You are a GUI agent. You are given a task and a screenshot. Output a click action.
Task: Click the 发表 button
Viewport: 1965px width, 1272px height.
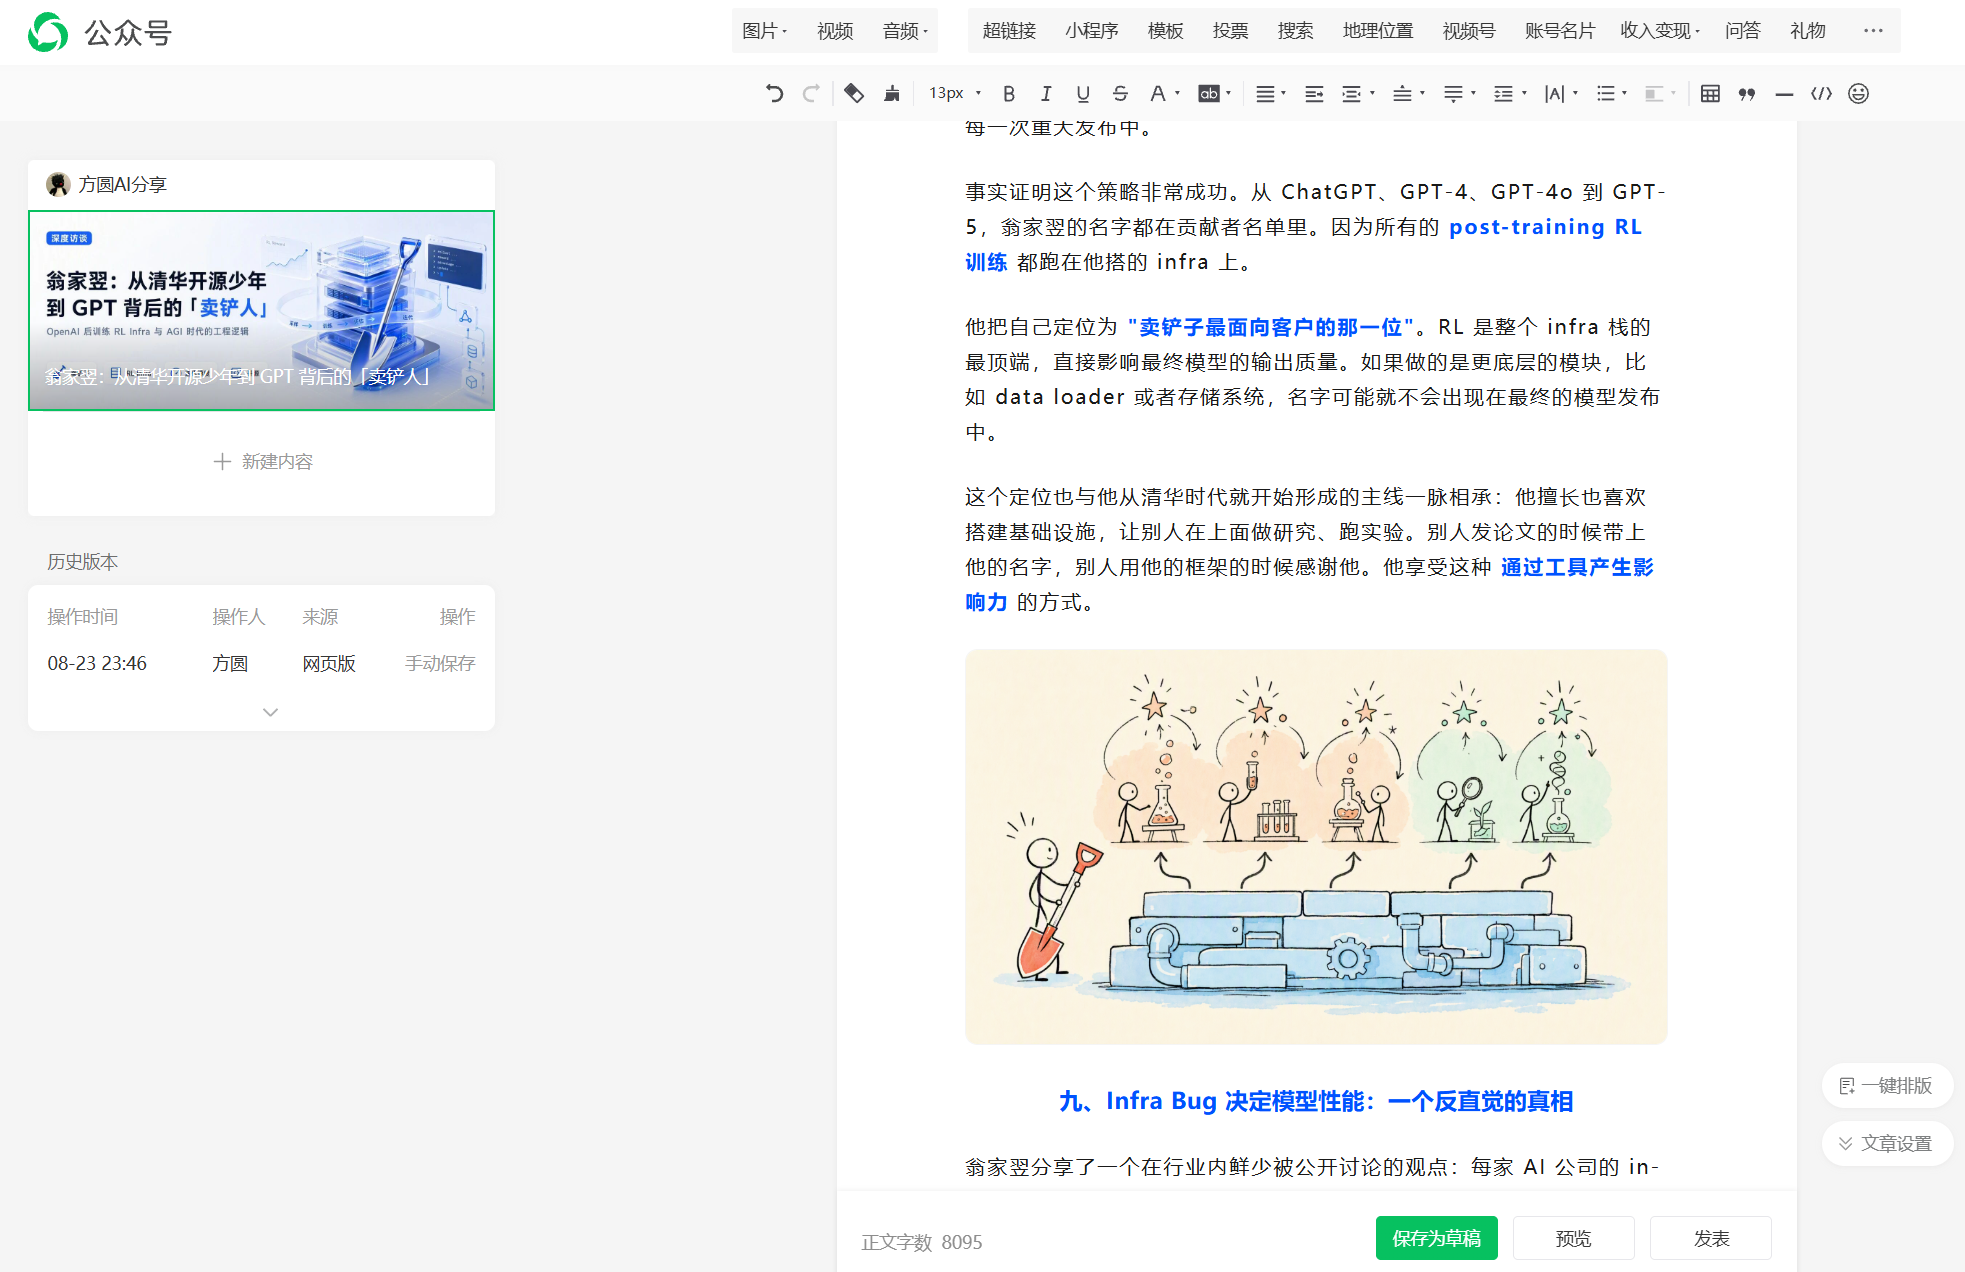click(x=1710, y=1238)
